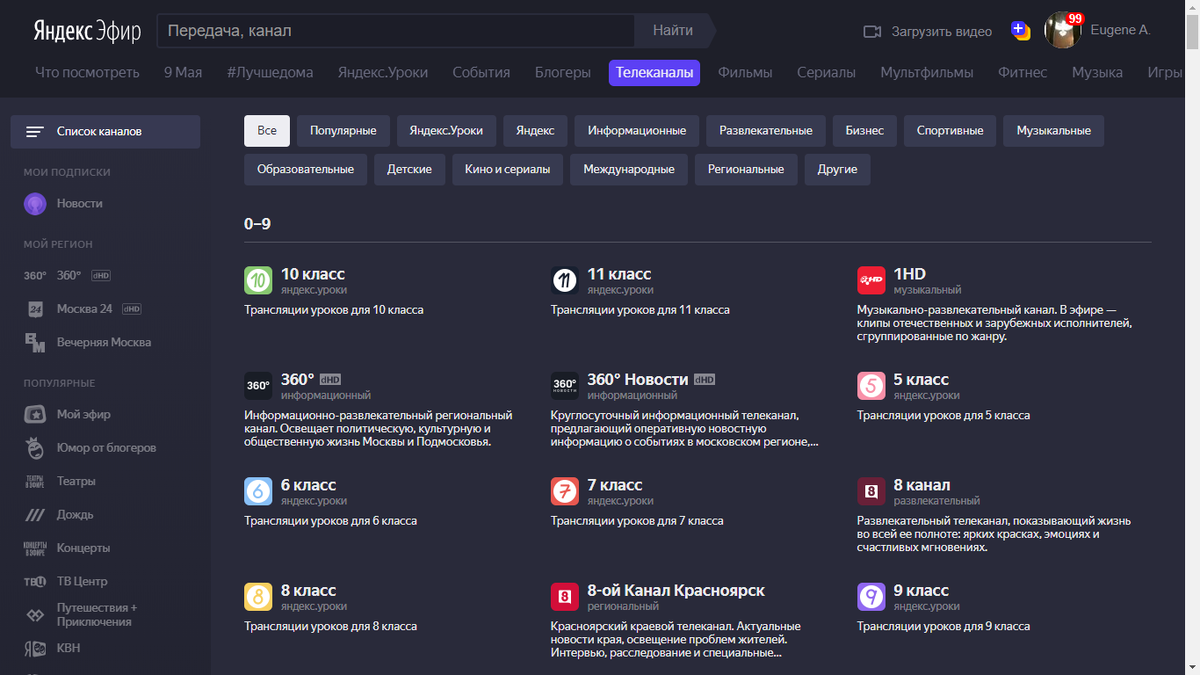Click the Загрузить видео link

pos(942,31)
